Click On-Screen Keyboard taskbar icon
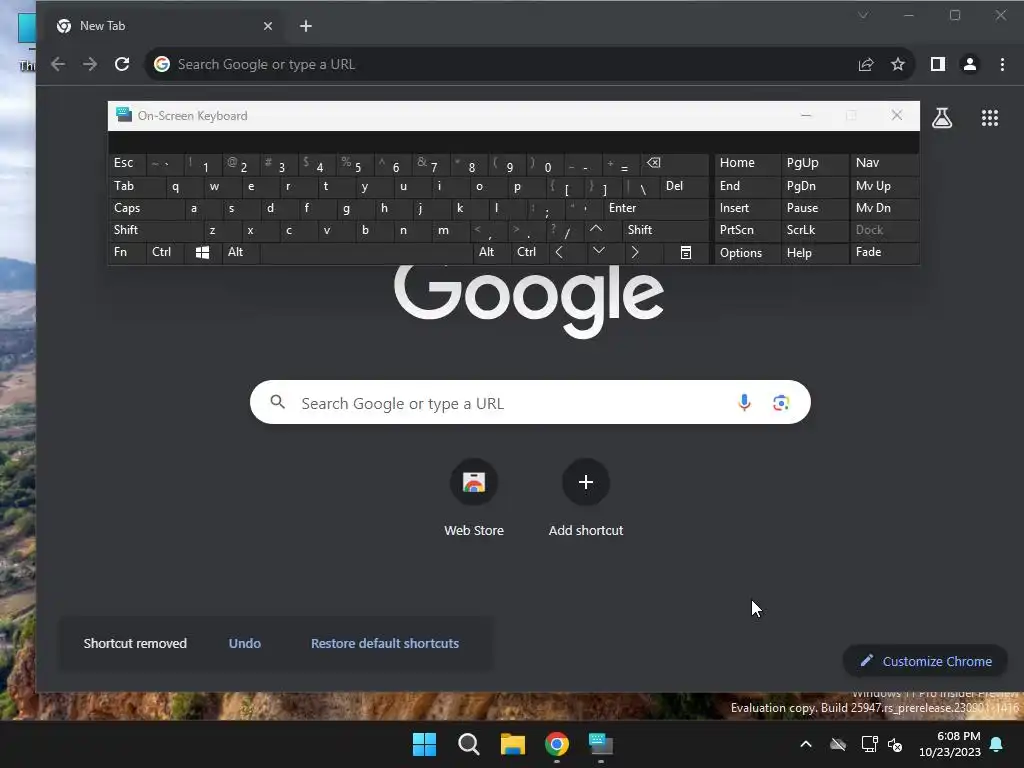This screenshot has width=1024, height=768. 601,744
